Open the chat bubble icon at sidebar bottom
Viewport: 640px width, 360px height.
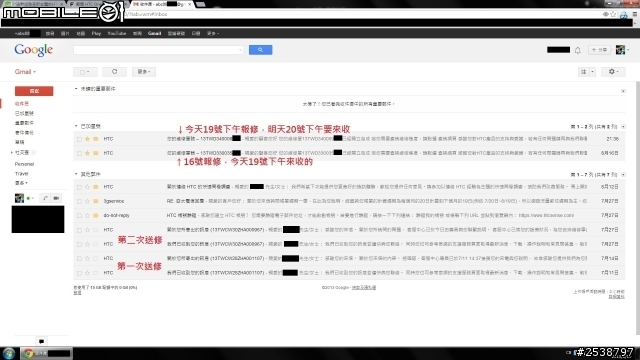tap(41, 341)
